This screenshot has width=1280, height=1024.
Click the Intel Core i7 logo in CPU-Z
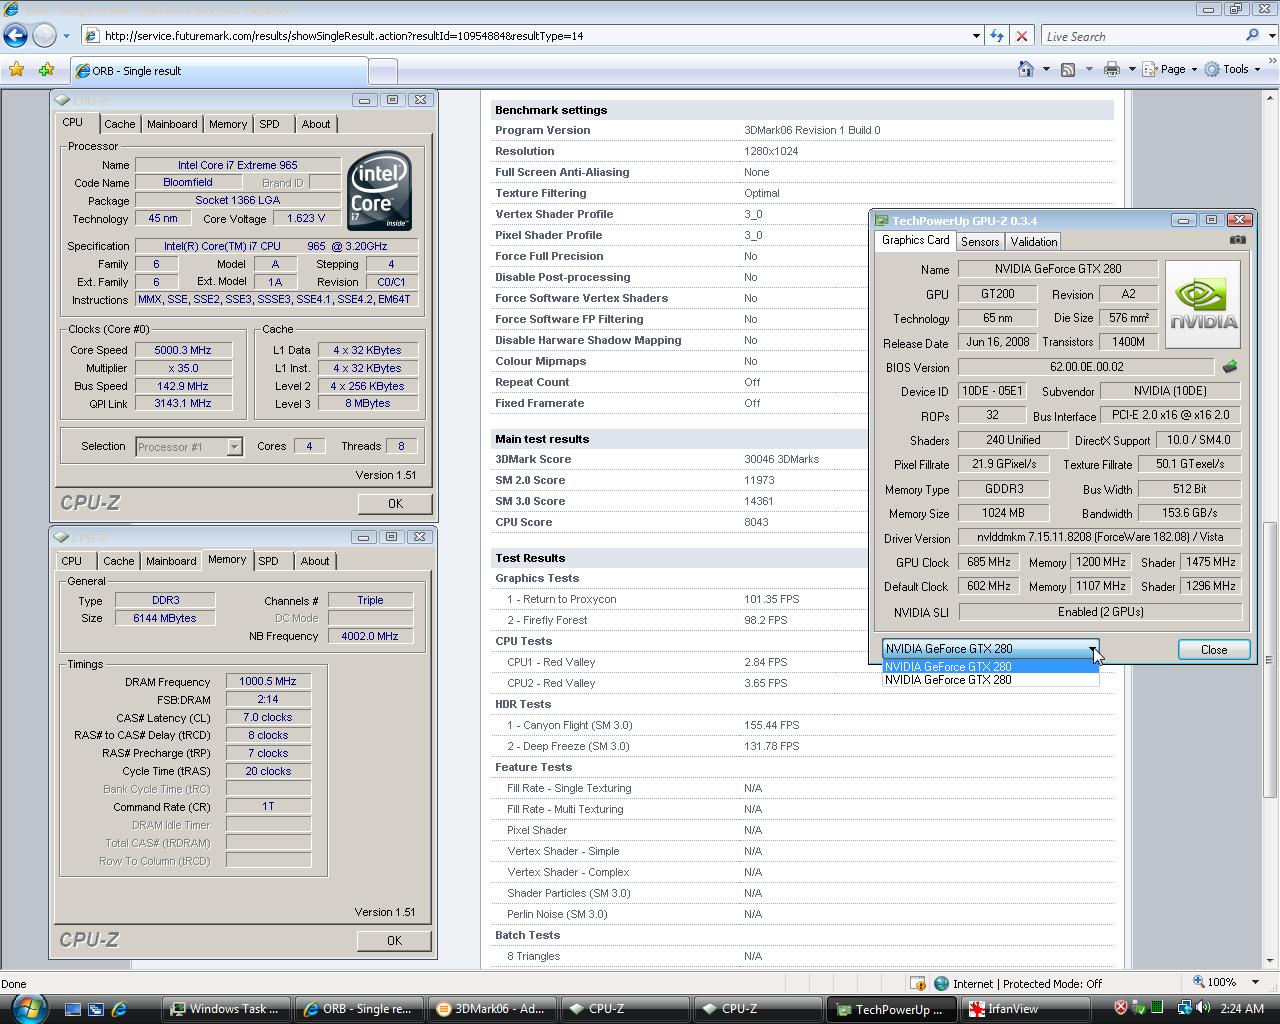(379, 191)
